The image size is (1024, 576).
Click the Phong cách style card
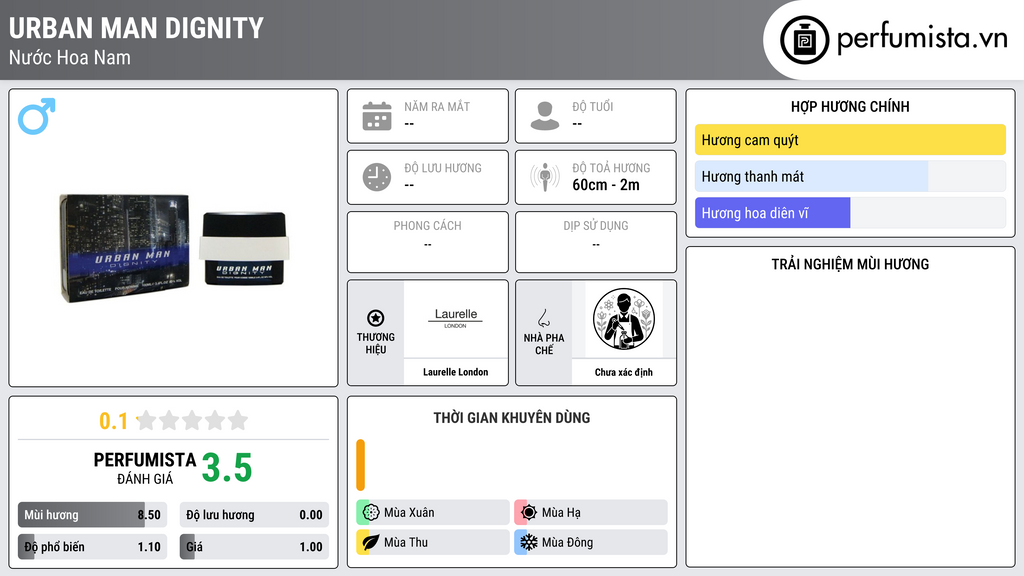point(428,242)
